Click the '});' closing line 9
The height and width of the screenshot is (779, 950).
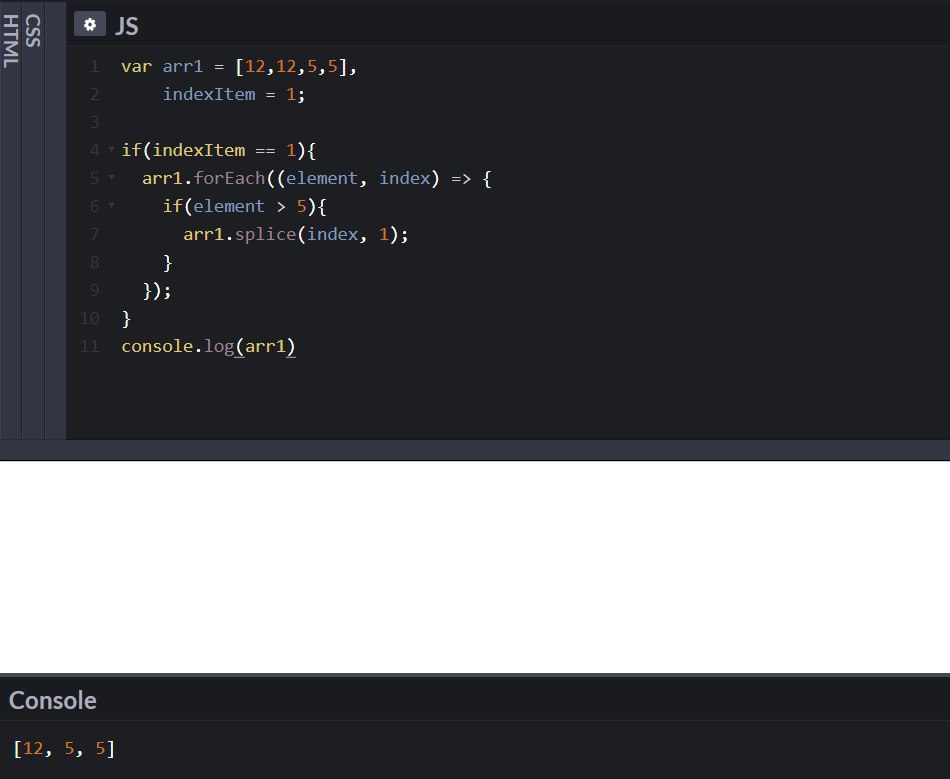pos(157,291)
